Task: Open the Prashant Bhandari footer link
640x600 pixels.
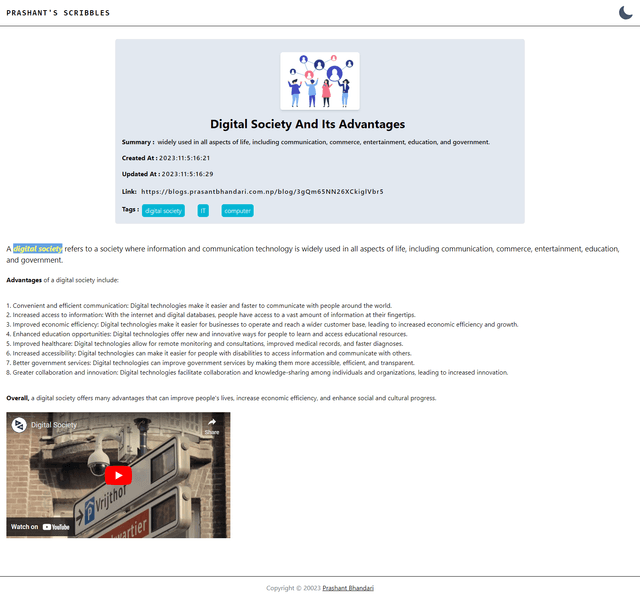Action: [x=348, y=588]
